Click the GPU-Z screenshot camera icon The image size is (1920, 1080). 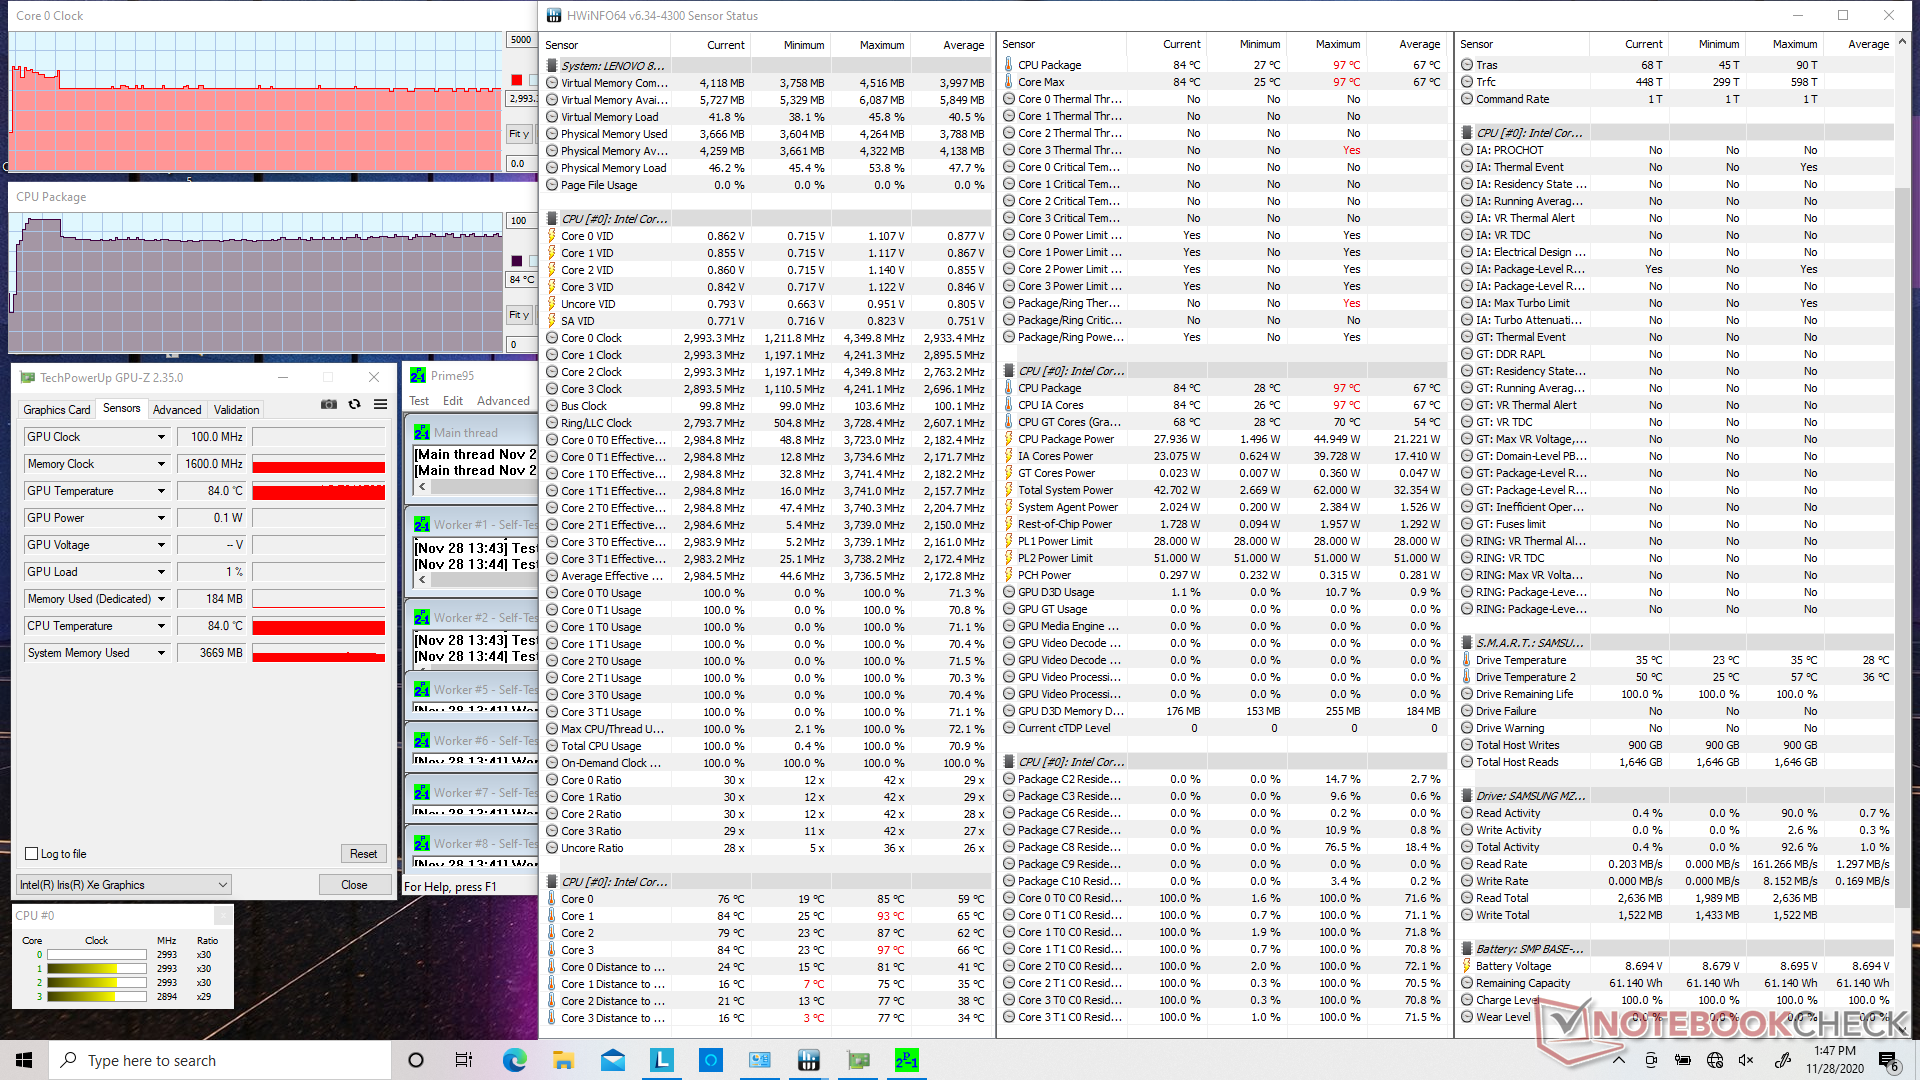coord(328,405)
